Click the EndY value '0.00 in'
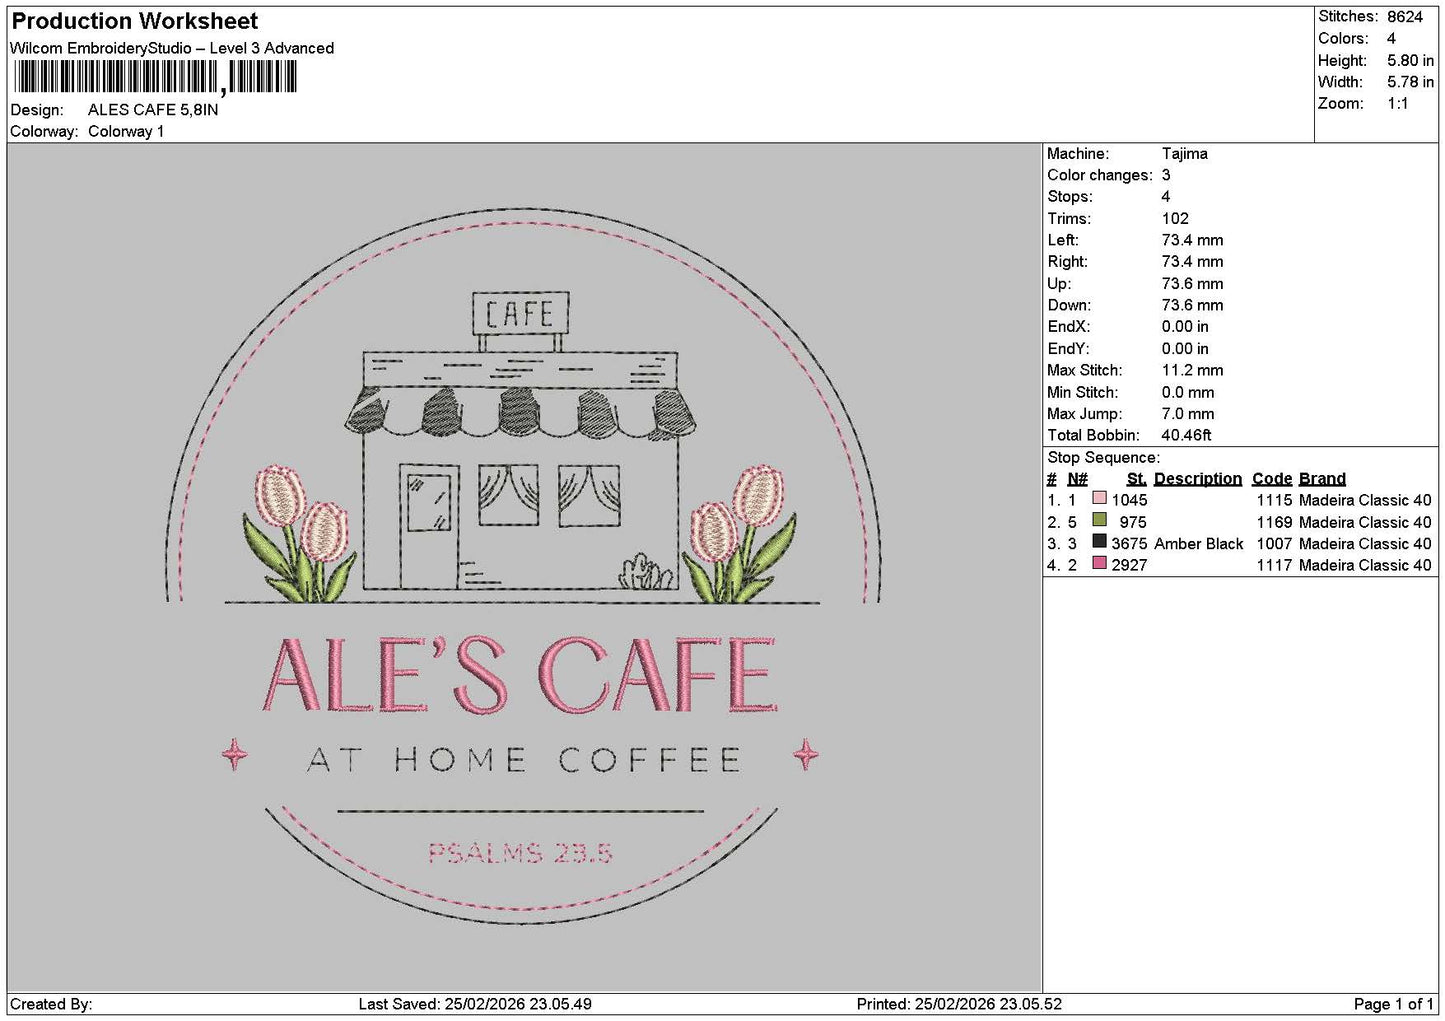Image resolution: width=1445 pixels, height=1021 pixels. click(1185, 348)
